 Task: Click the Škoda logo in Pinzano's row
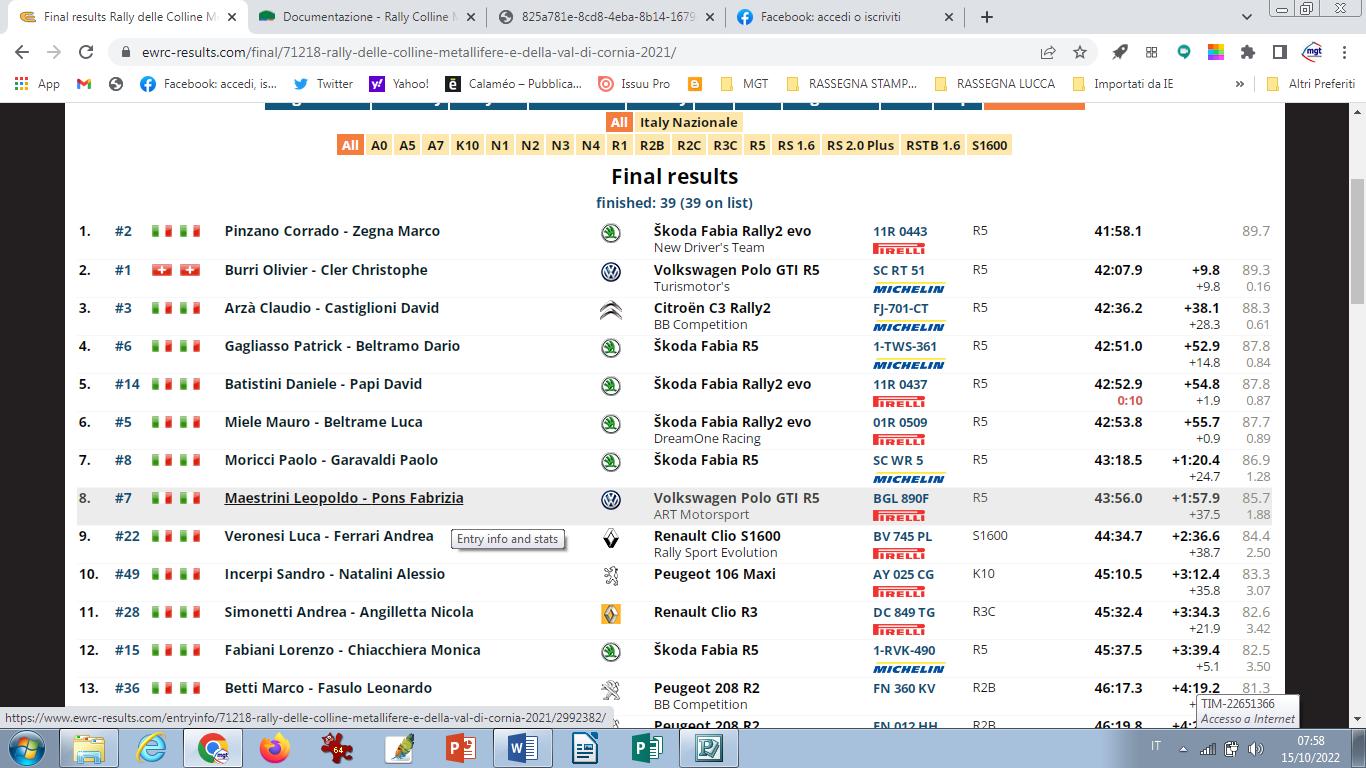(x=610, y=233)
